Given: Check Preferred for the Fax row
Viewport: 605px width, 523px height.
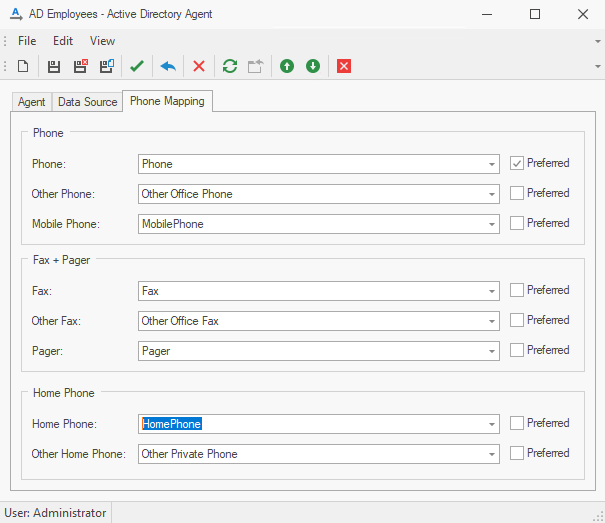Looking at the screenshot, I should [517, 290].
